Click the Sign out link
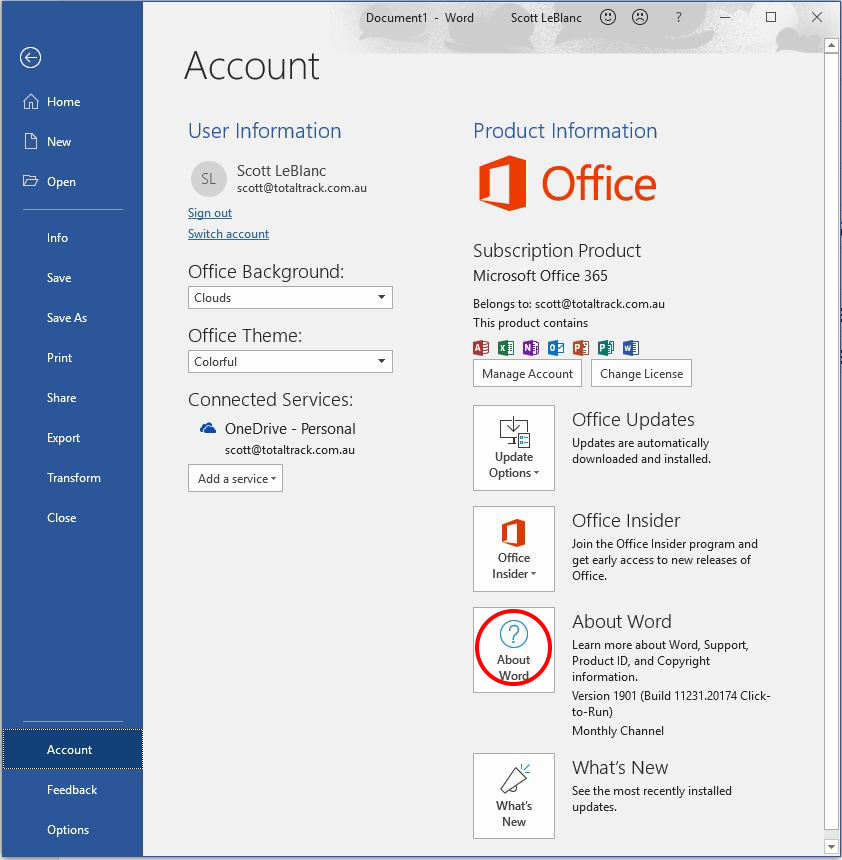 [210, 213]
